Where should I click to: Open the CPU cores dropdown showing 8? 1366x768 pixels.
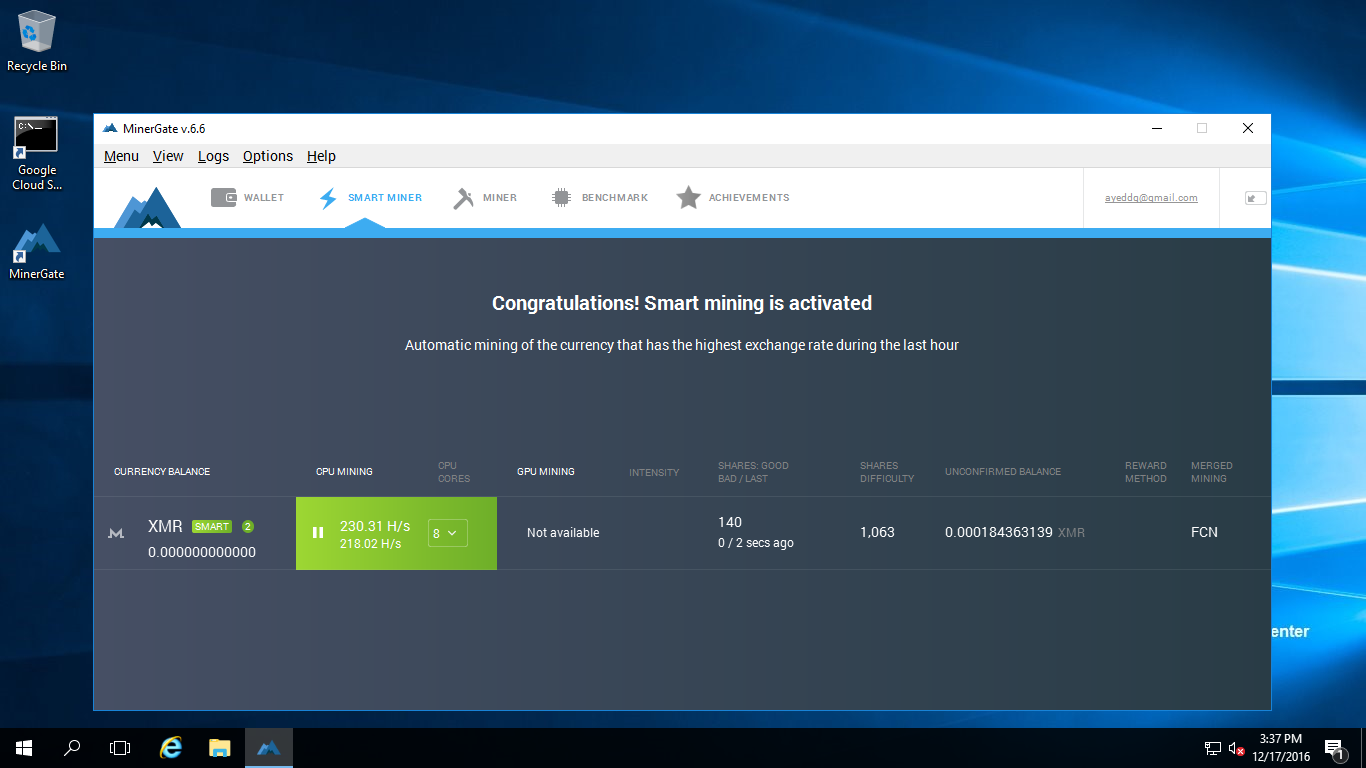[x=447, y=533]
